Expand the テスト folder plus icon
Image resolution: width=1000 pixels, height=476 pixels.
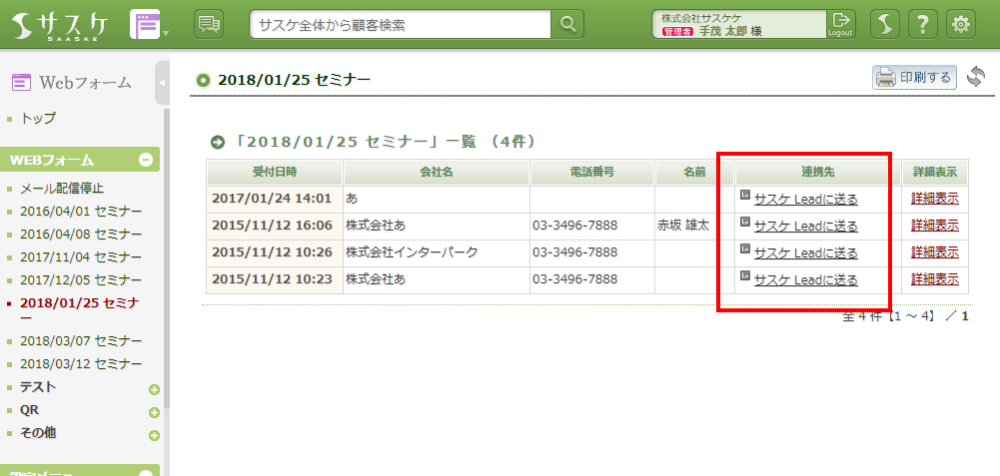[154, 390]
